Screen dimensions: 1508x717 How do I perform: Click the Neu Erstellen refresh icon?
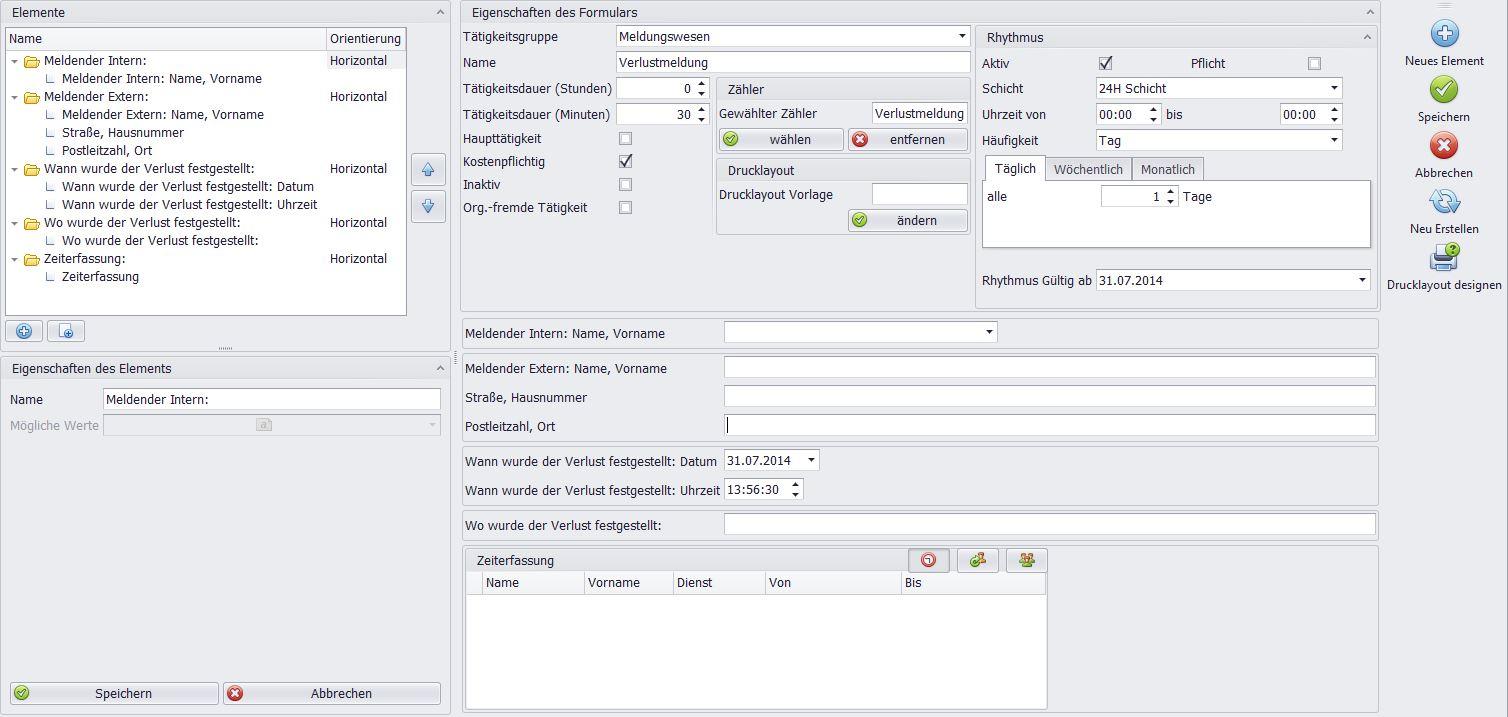point(1444,202)
